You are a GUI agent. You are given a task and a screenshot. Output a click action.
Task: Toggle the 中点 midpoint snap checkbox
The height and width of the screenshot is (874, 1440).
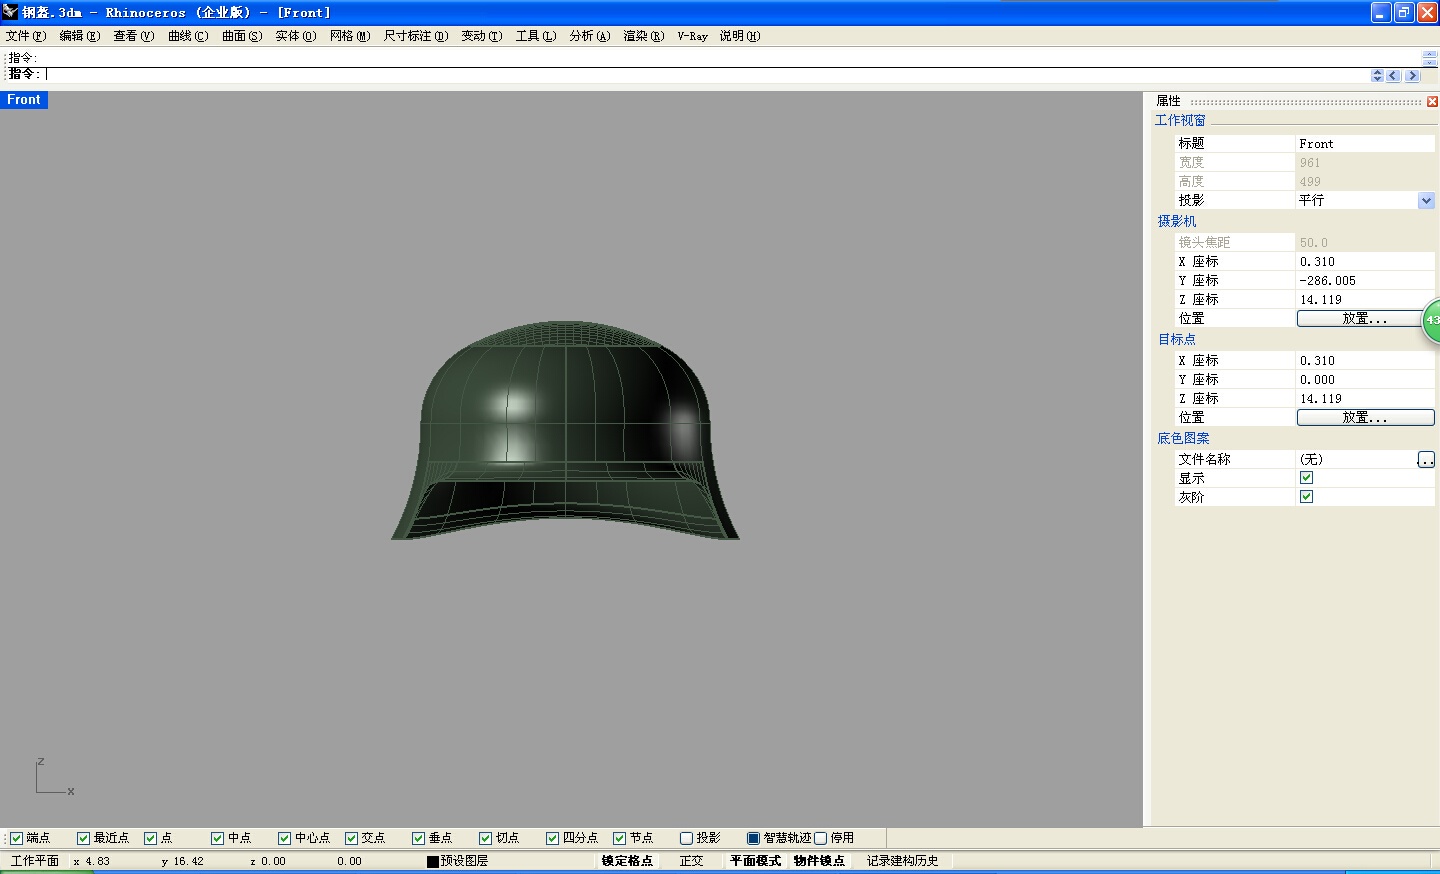point(217,838)
